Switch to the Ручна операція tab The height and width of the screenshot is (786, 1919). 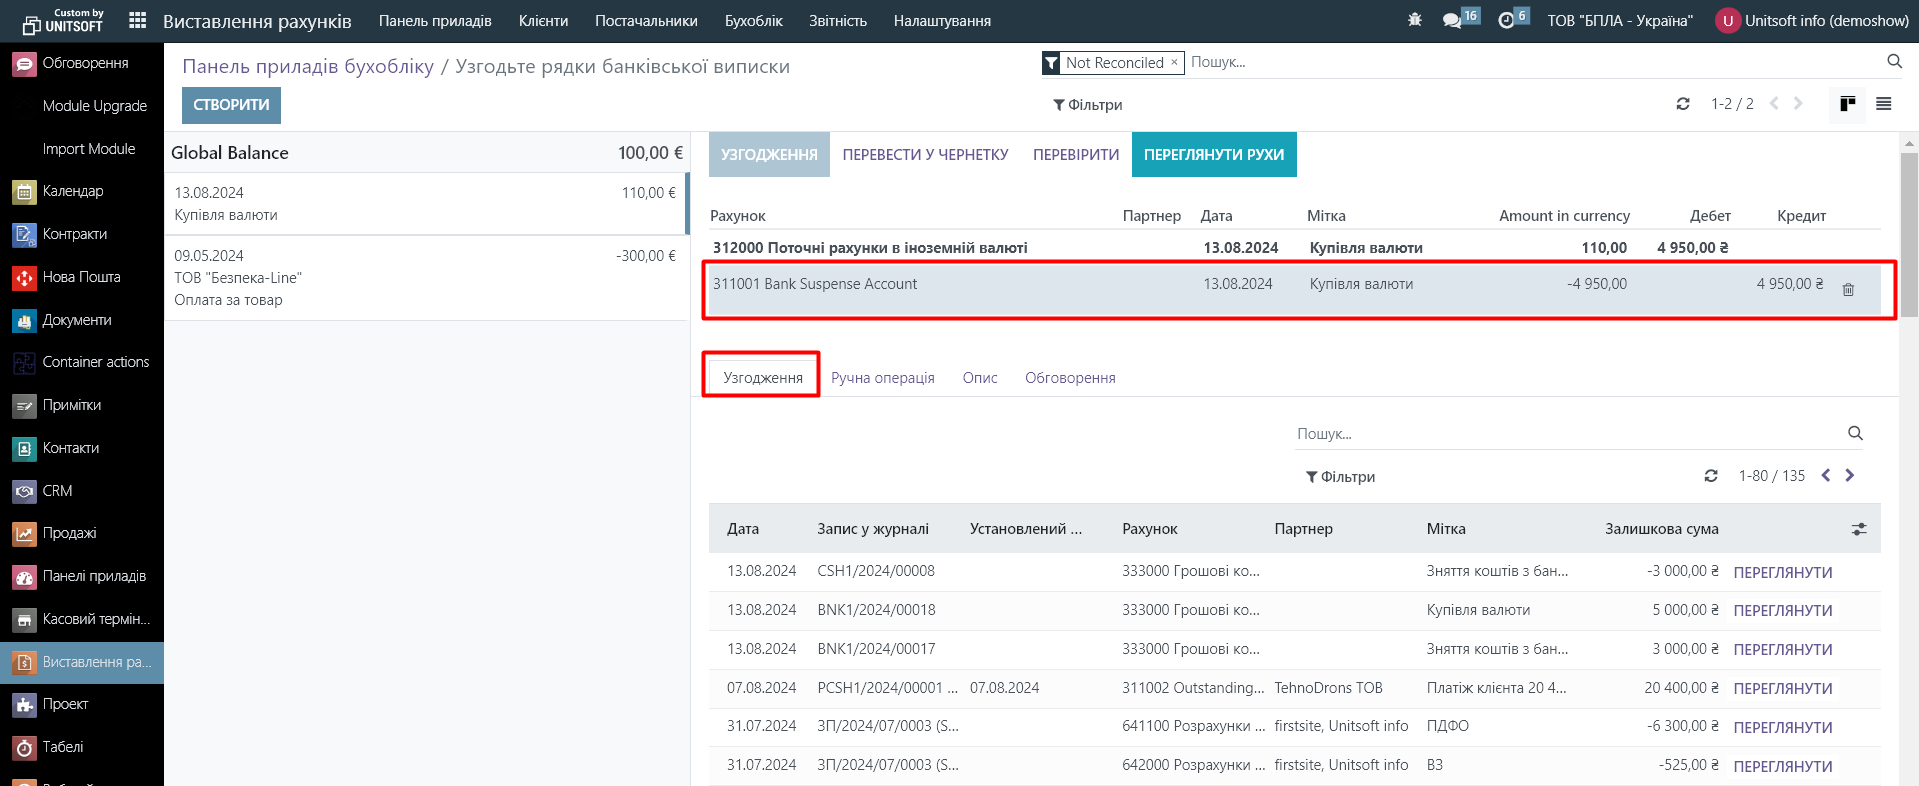882,378
